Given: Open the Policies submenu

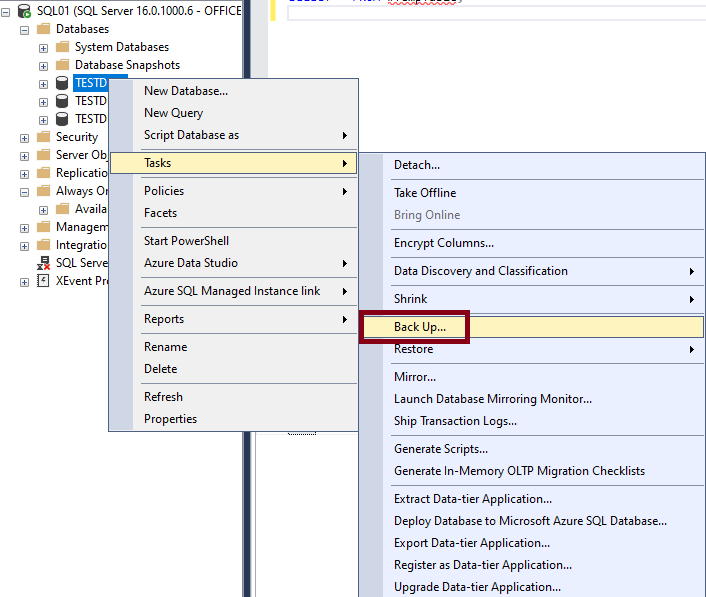Looking at the screenshot, I should point(233,191).
